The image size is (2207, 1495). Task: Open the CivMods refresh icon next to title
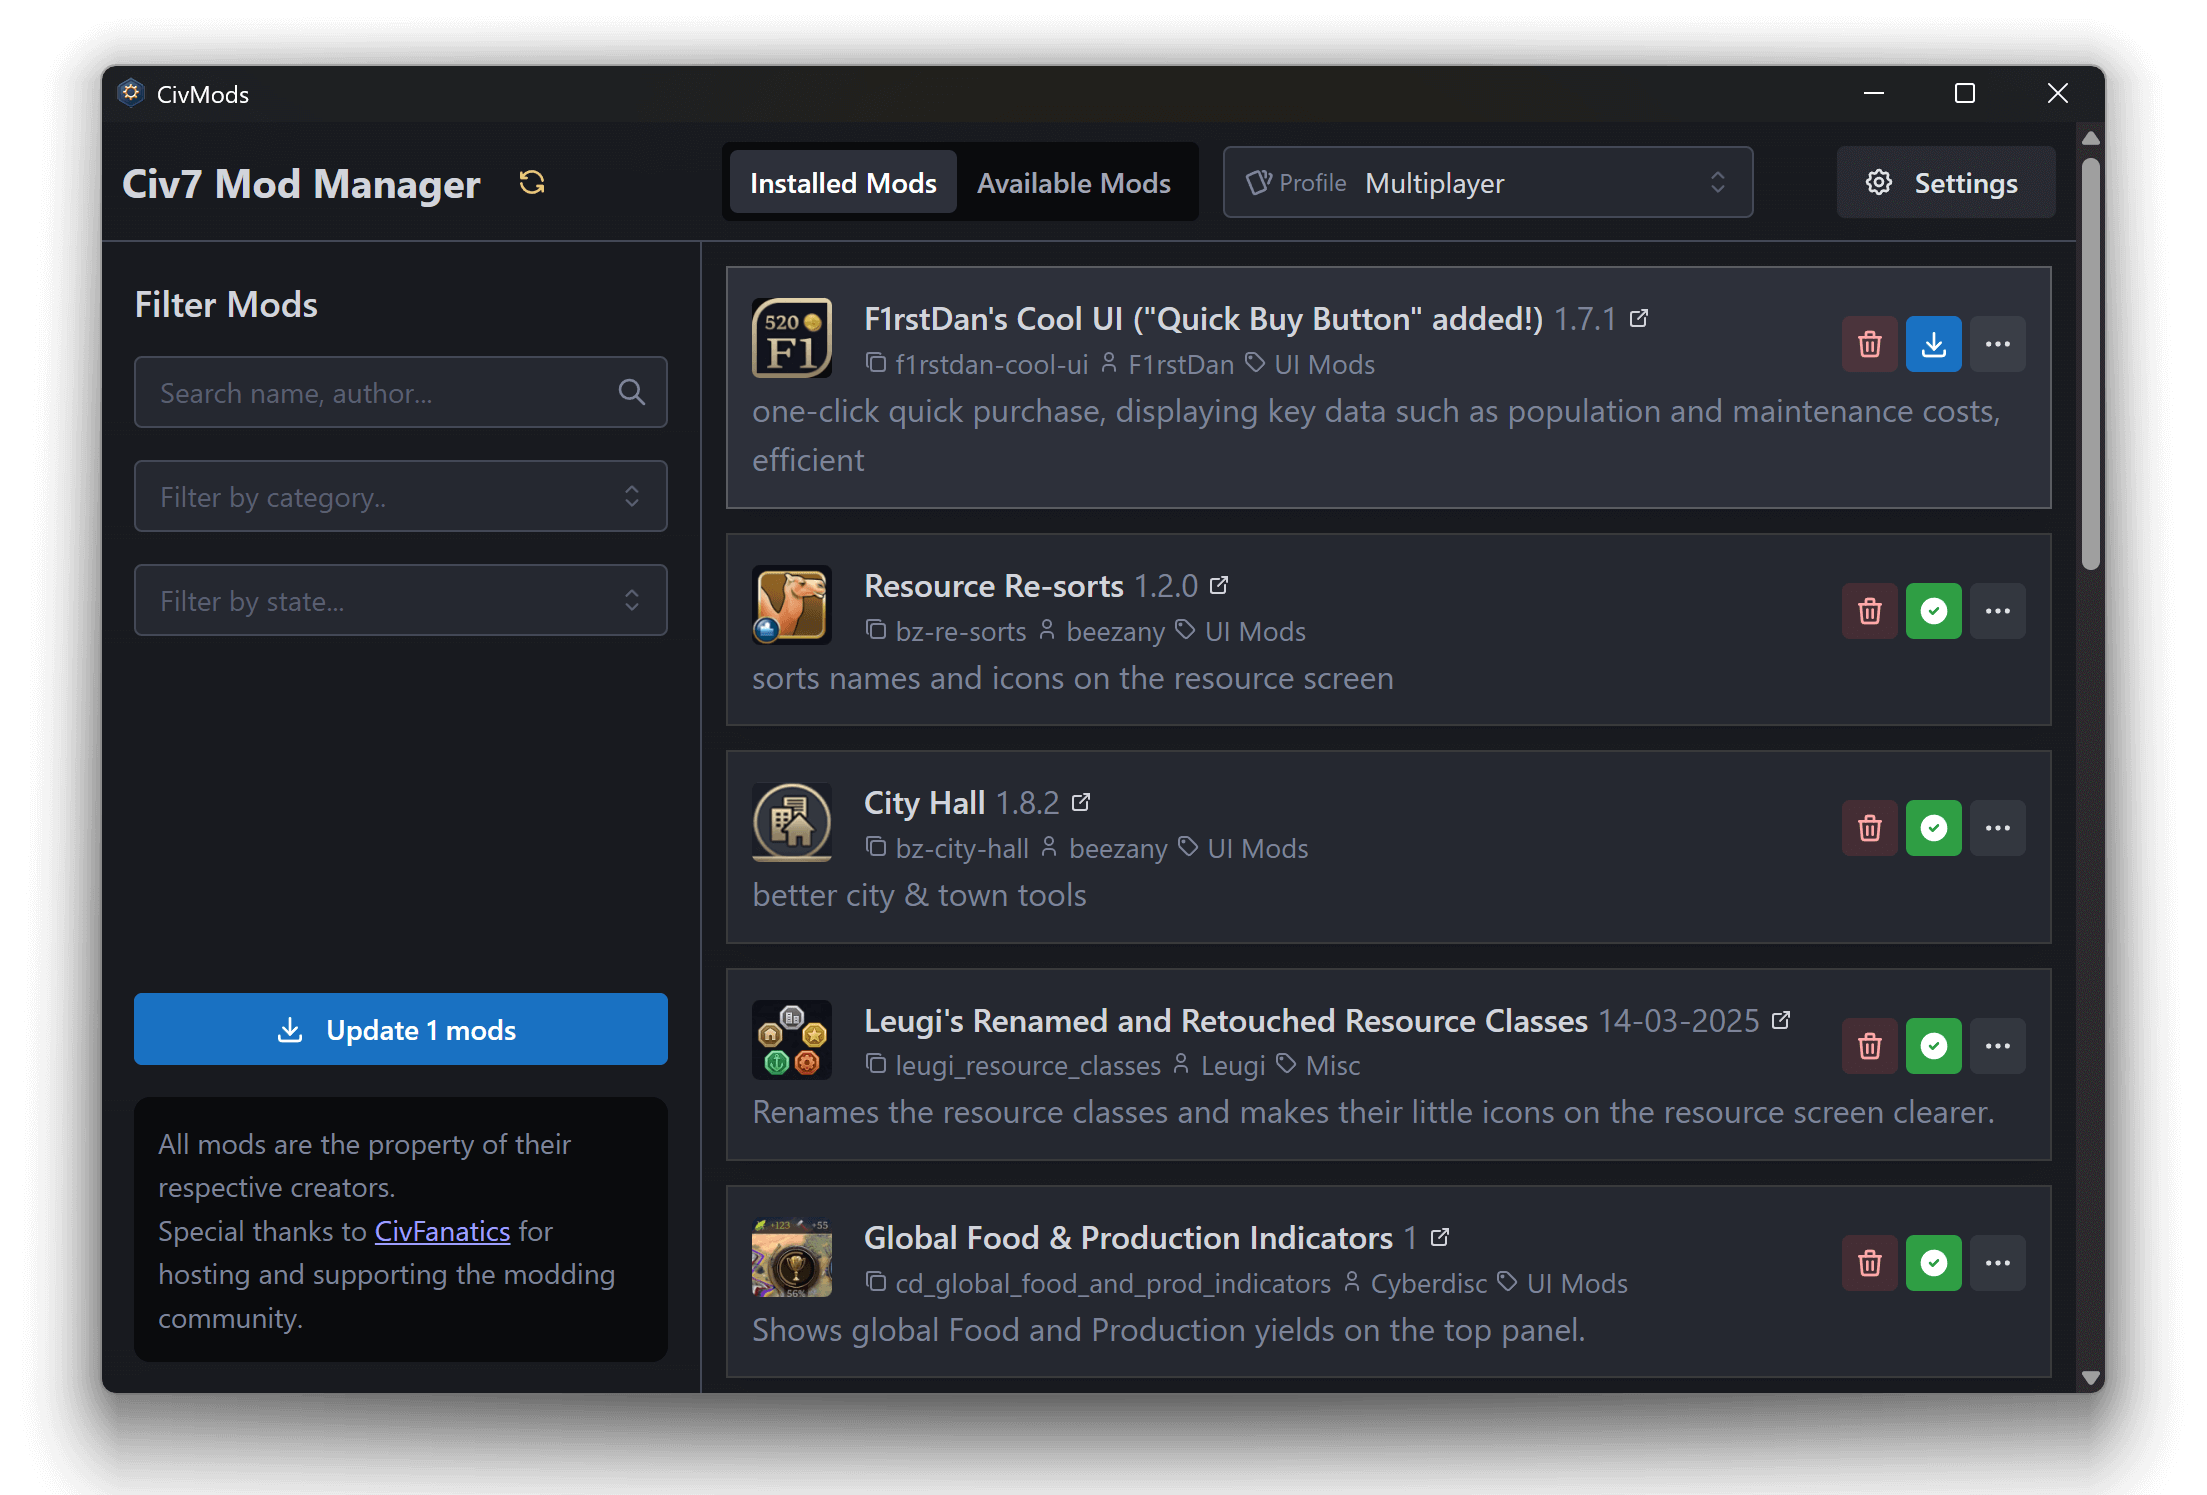[x=531, y=182]
